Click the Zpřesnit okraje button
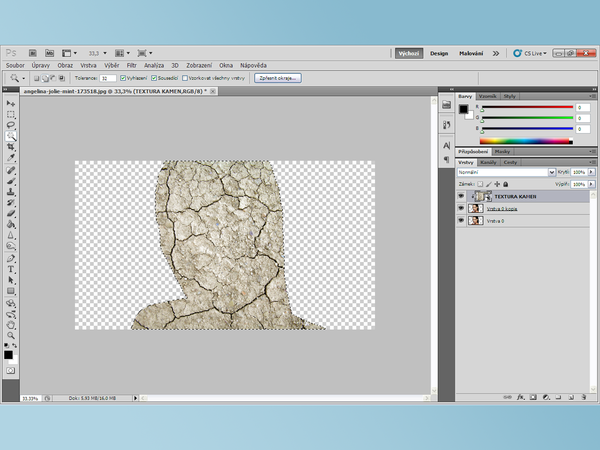This screenshot has height=450, width=600. point(278,77)
